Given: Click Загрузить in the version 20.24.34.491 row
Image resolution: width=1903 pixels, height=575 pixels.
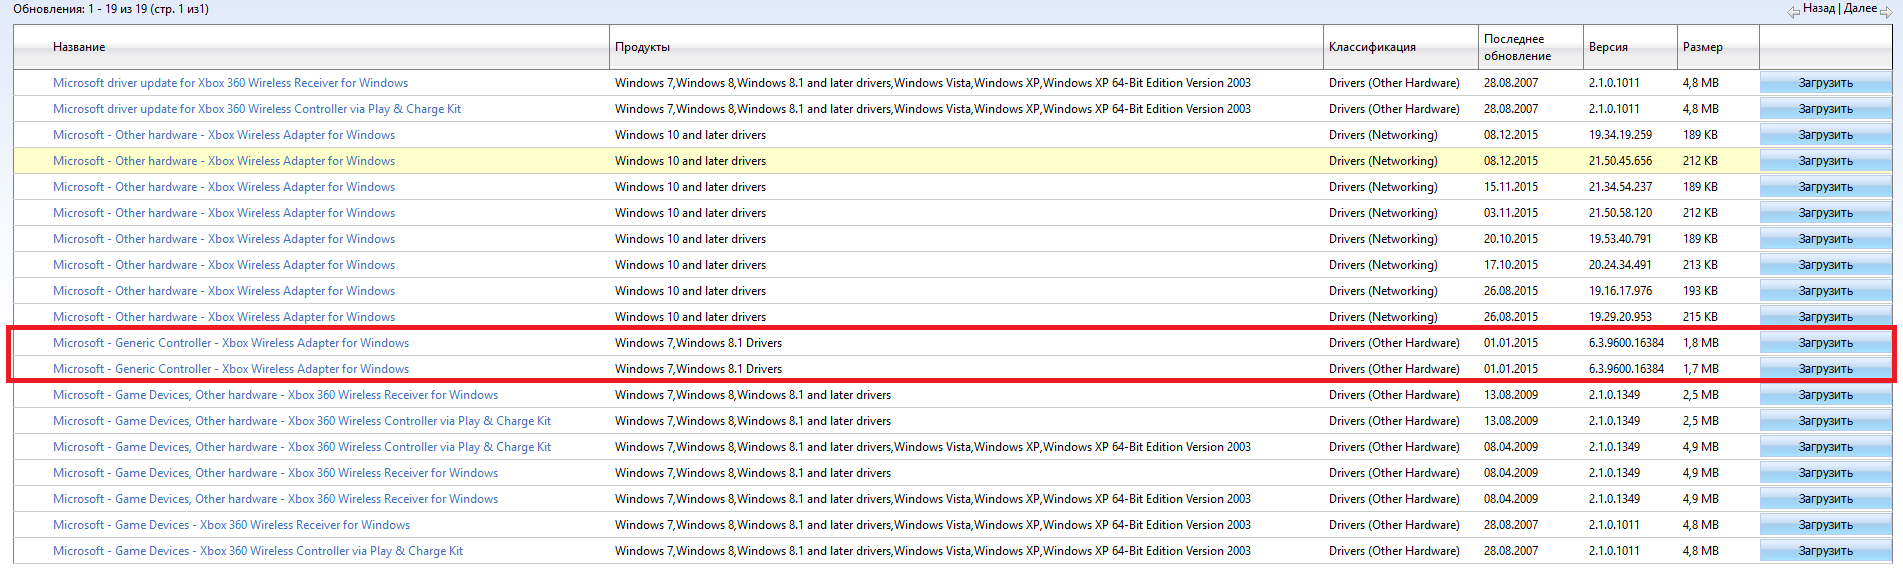Looking at the screenshot, I should [1825, 265].
